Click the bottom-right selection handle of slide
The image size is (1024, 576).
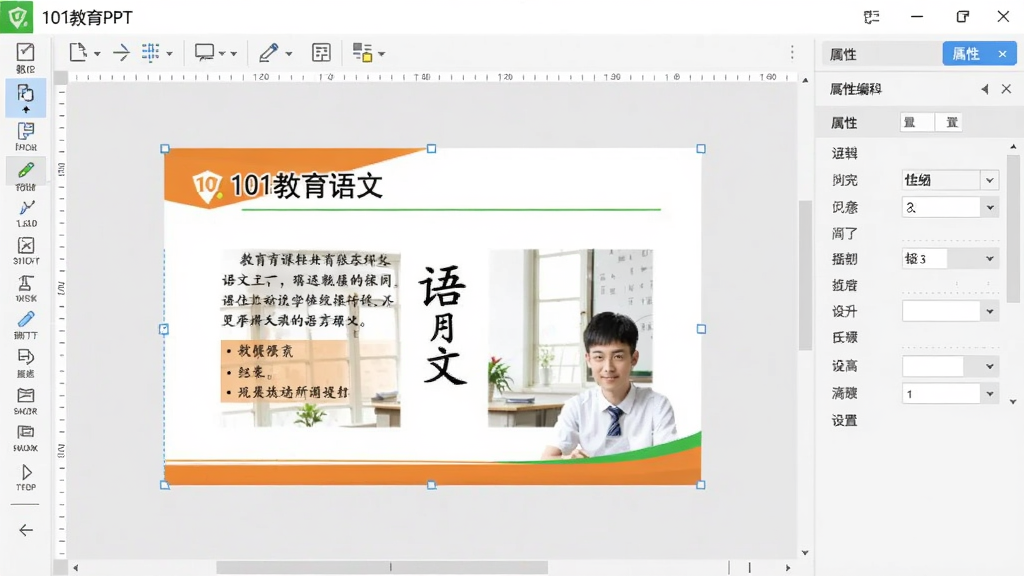tap(701, 485)
